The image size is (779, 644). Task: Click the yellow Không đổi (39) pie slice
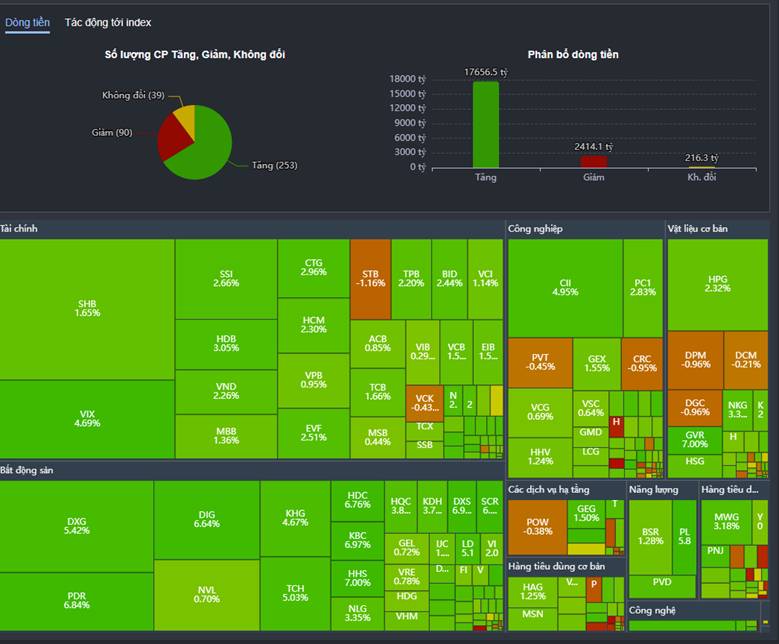(x=185, y=119)
